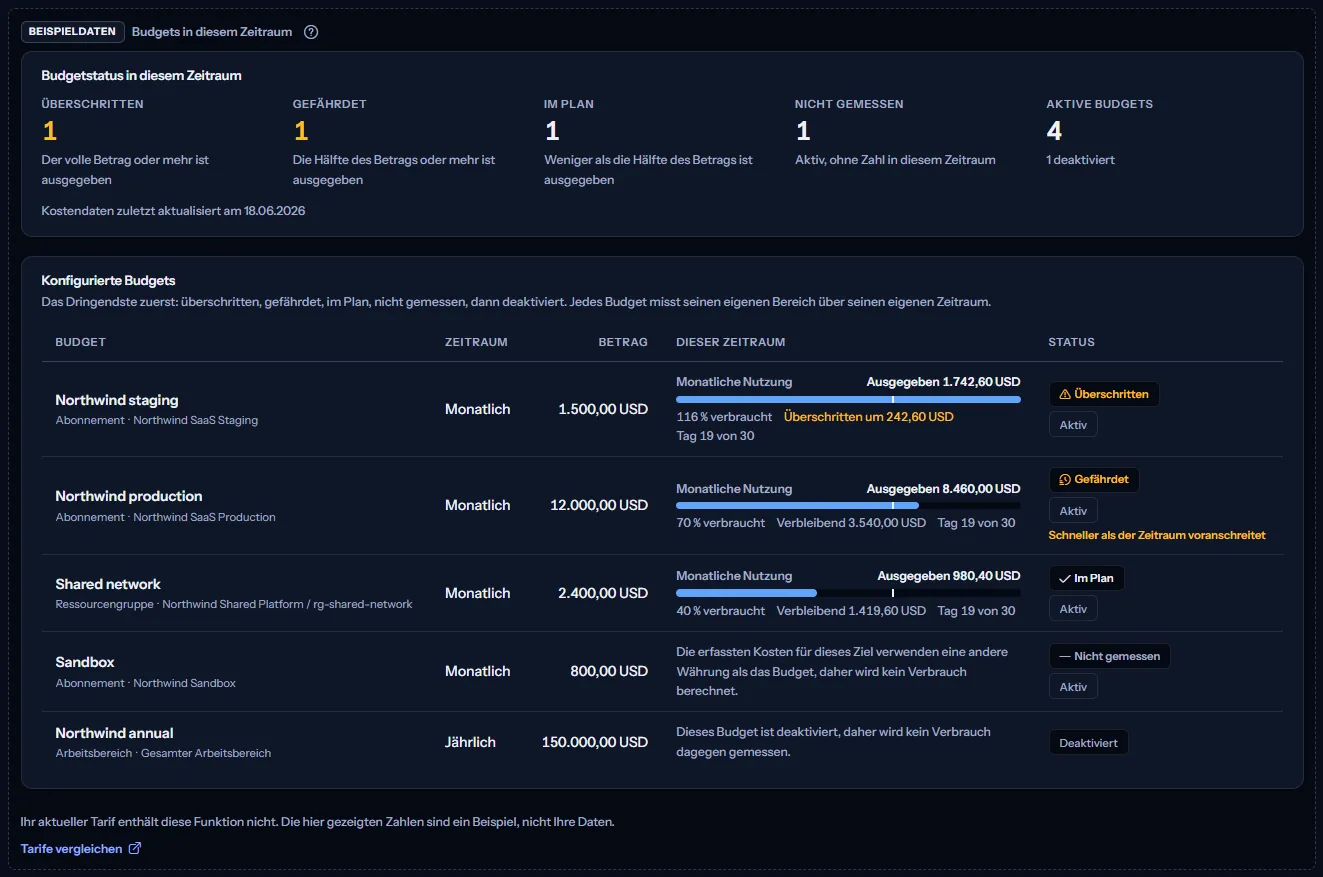Select the Northwind staging budget name
1323x877 pixels.
tap(117, 400)
